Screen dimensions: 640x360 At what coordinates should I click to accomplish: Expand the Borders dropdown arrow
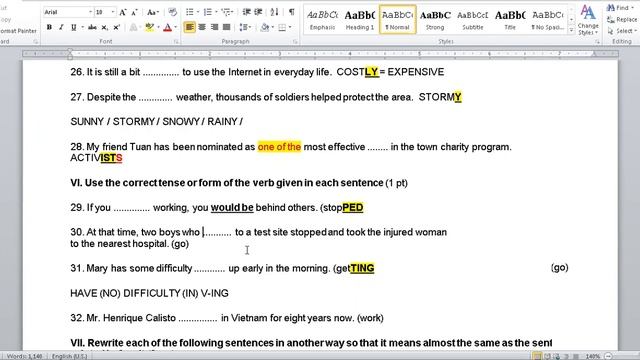pos(290,27)
